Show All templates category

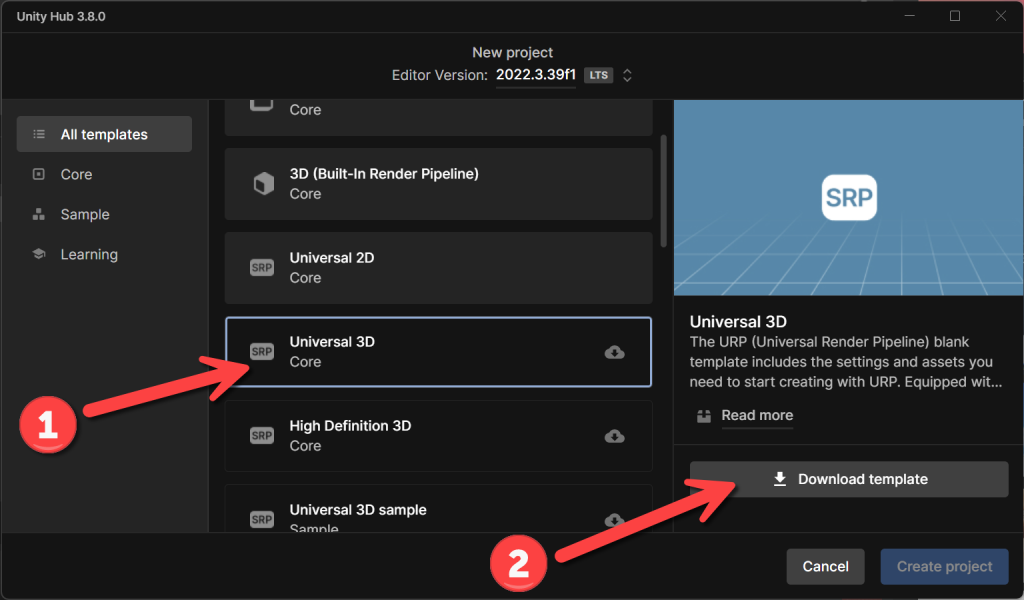pyautogui.click(x=104, y=134)
